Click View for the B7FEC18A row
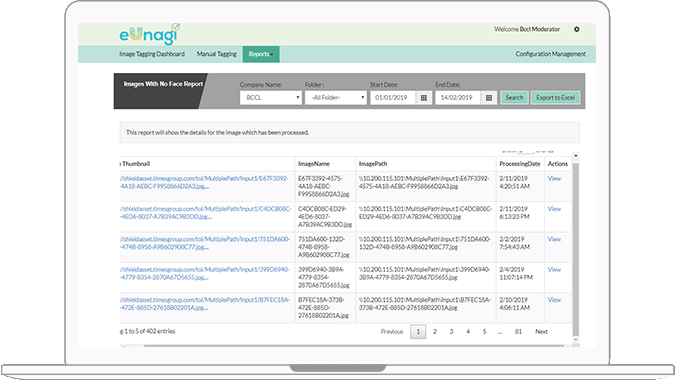 click(554, 300)
